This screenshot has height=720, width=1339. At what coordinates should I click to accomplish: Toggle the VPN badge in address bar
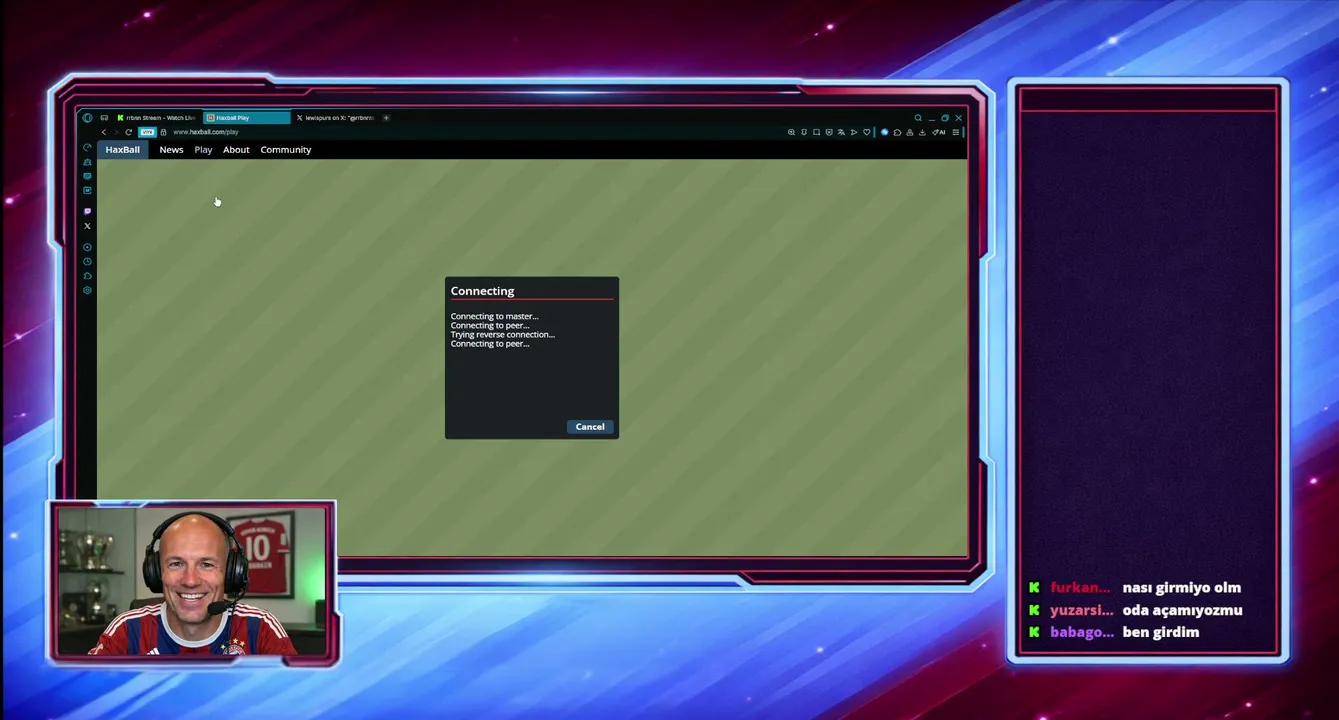[x=148, y=132]
